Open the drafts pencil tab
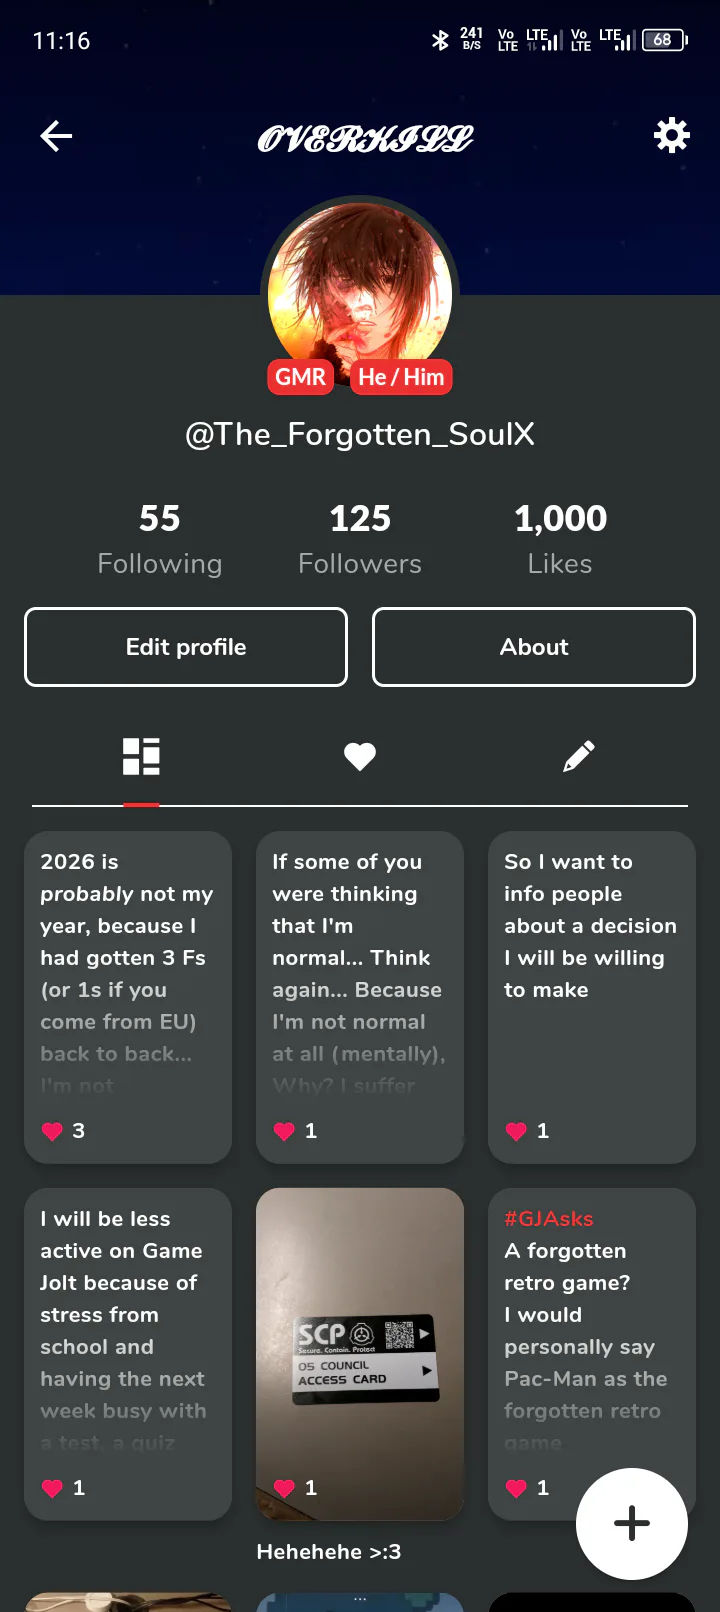The width and height of the screenshot is (720, 1612). pyautogui.click(x=579, y=757)
